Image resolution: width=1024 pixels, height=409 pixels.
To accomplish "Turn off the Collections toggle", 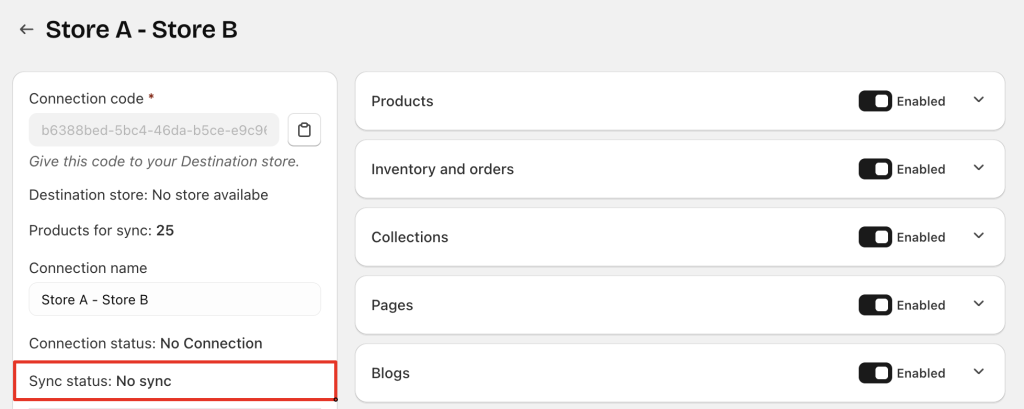I will 875,237.
